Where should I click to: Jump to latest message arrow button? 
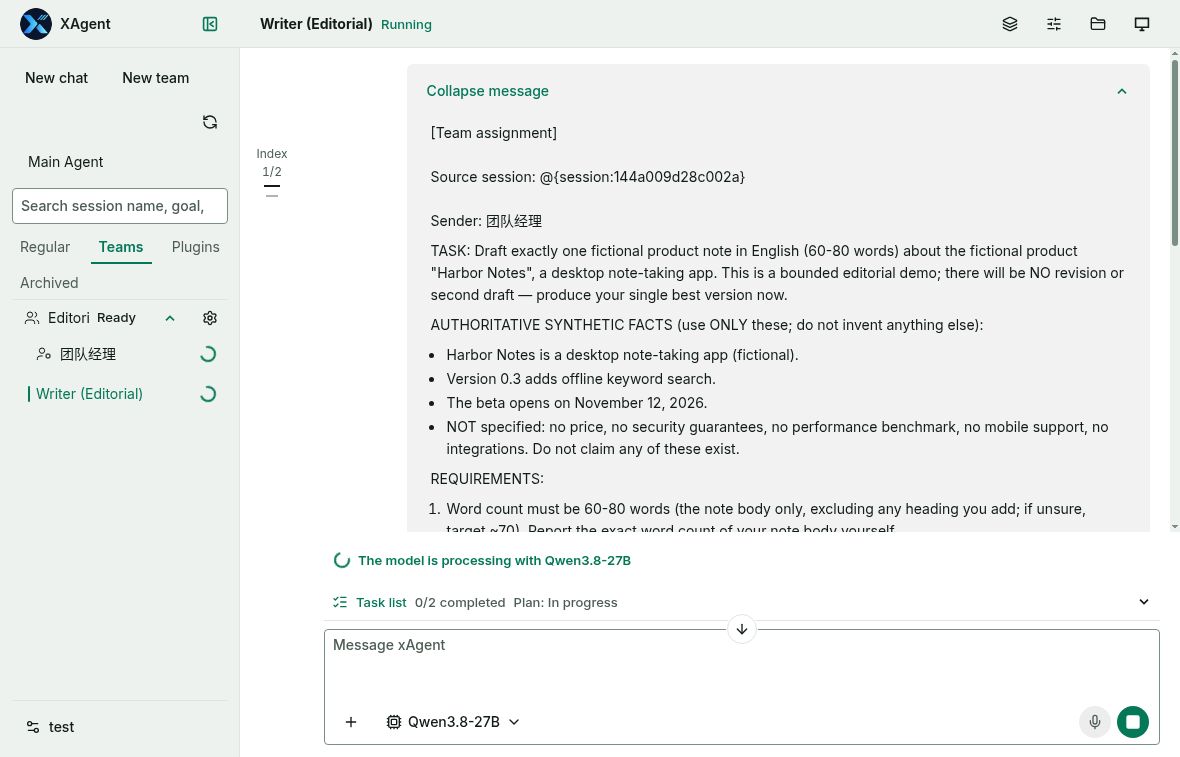point(741,629)
